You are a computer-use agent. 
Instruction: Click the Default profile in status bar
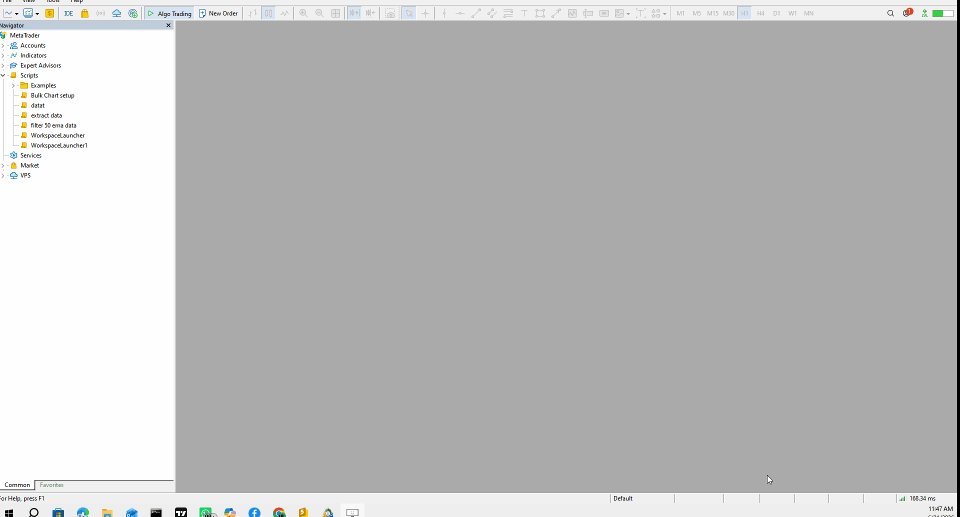click(x=623, y=499)
